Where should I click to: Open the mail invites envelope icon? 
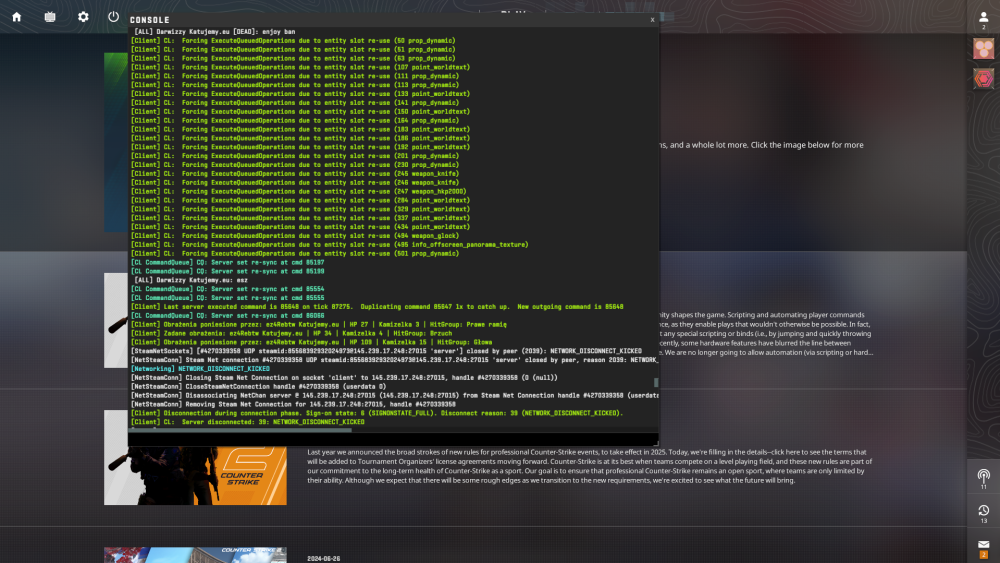click(983, 548)
